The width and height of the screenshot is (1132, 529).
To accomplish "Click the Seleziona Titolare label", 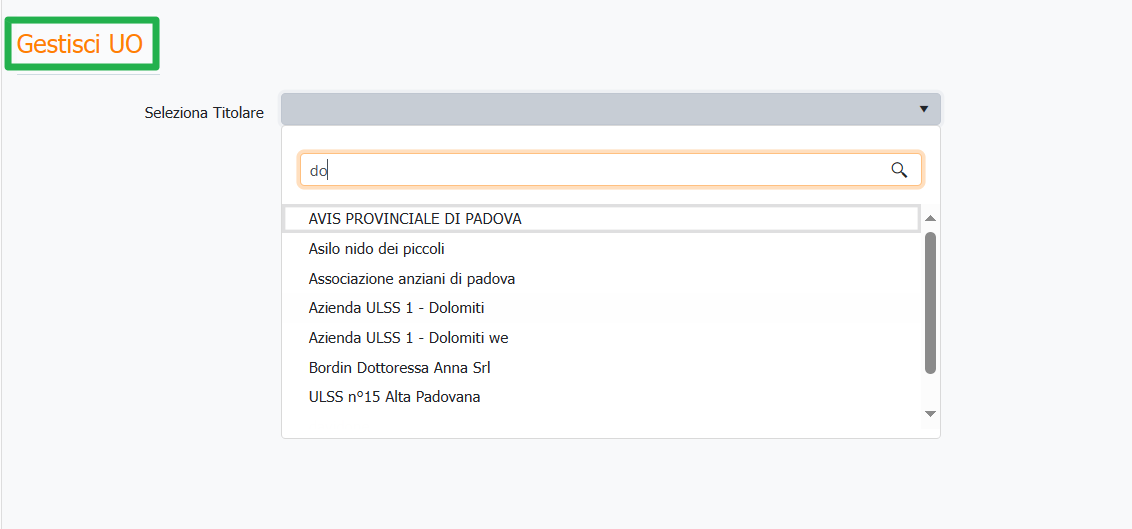I will point(204,113).
